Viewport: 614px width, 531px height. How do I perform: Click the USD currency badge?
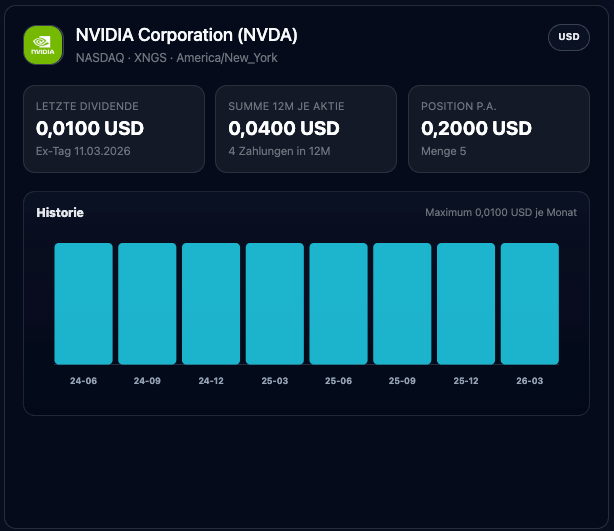(x=568, y=37)
